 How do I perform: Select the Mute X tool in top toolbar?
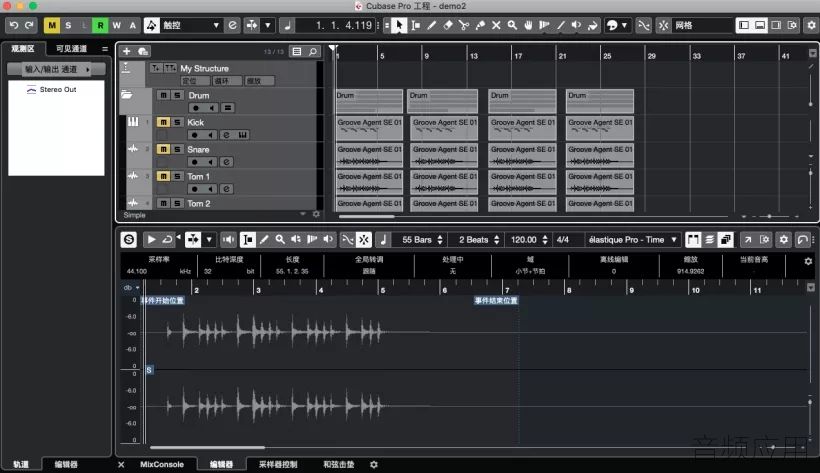[496, 25]
